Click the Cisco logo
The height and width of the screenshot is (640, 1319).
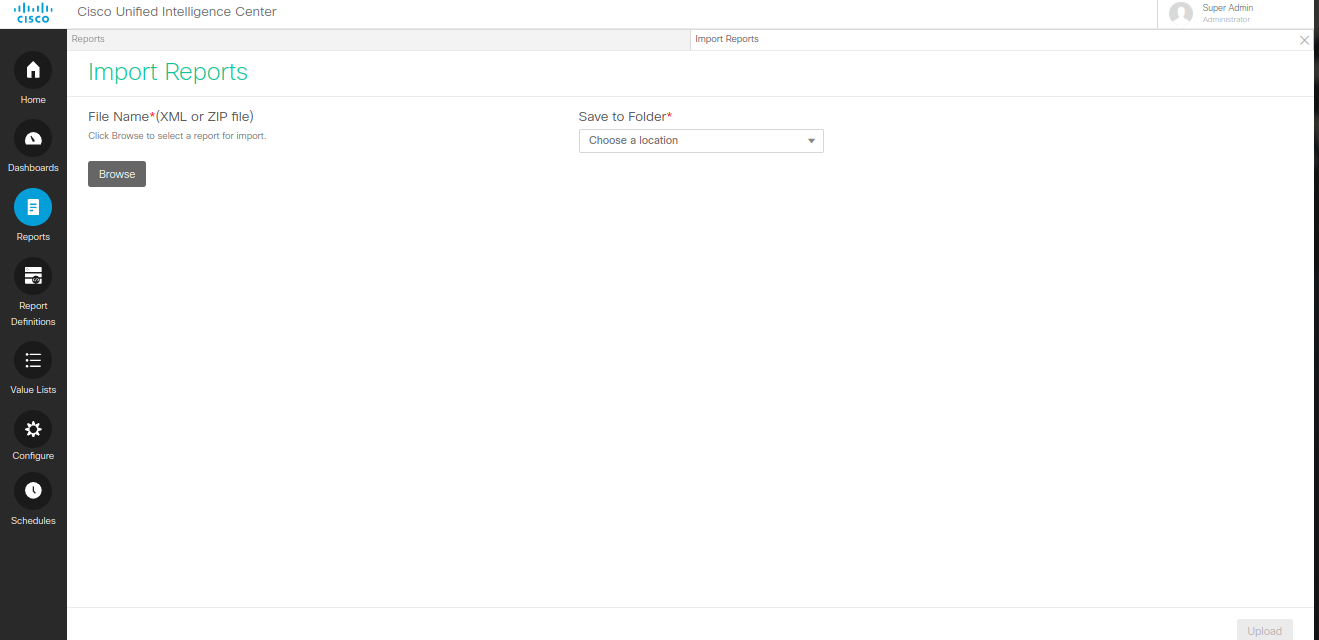coord(33,13)
